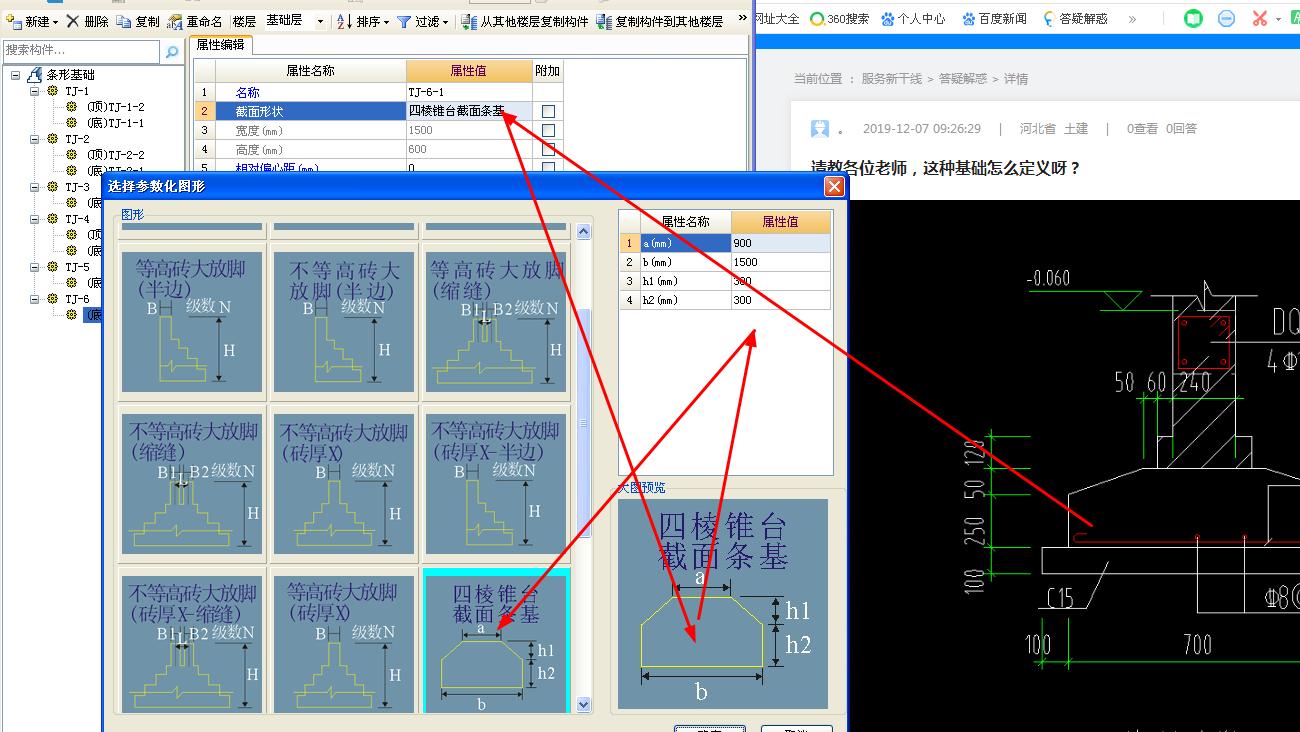This screenshot has height=732, width=1300.
Task: Click the 答疑解惑 bookmark icon
Action: [1049, 19]
